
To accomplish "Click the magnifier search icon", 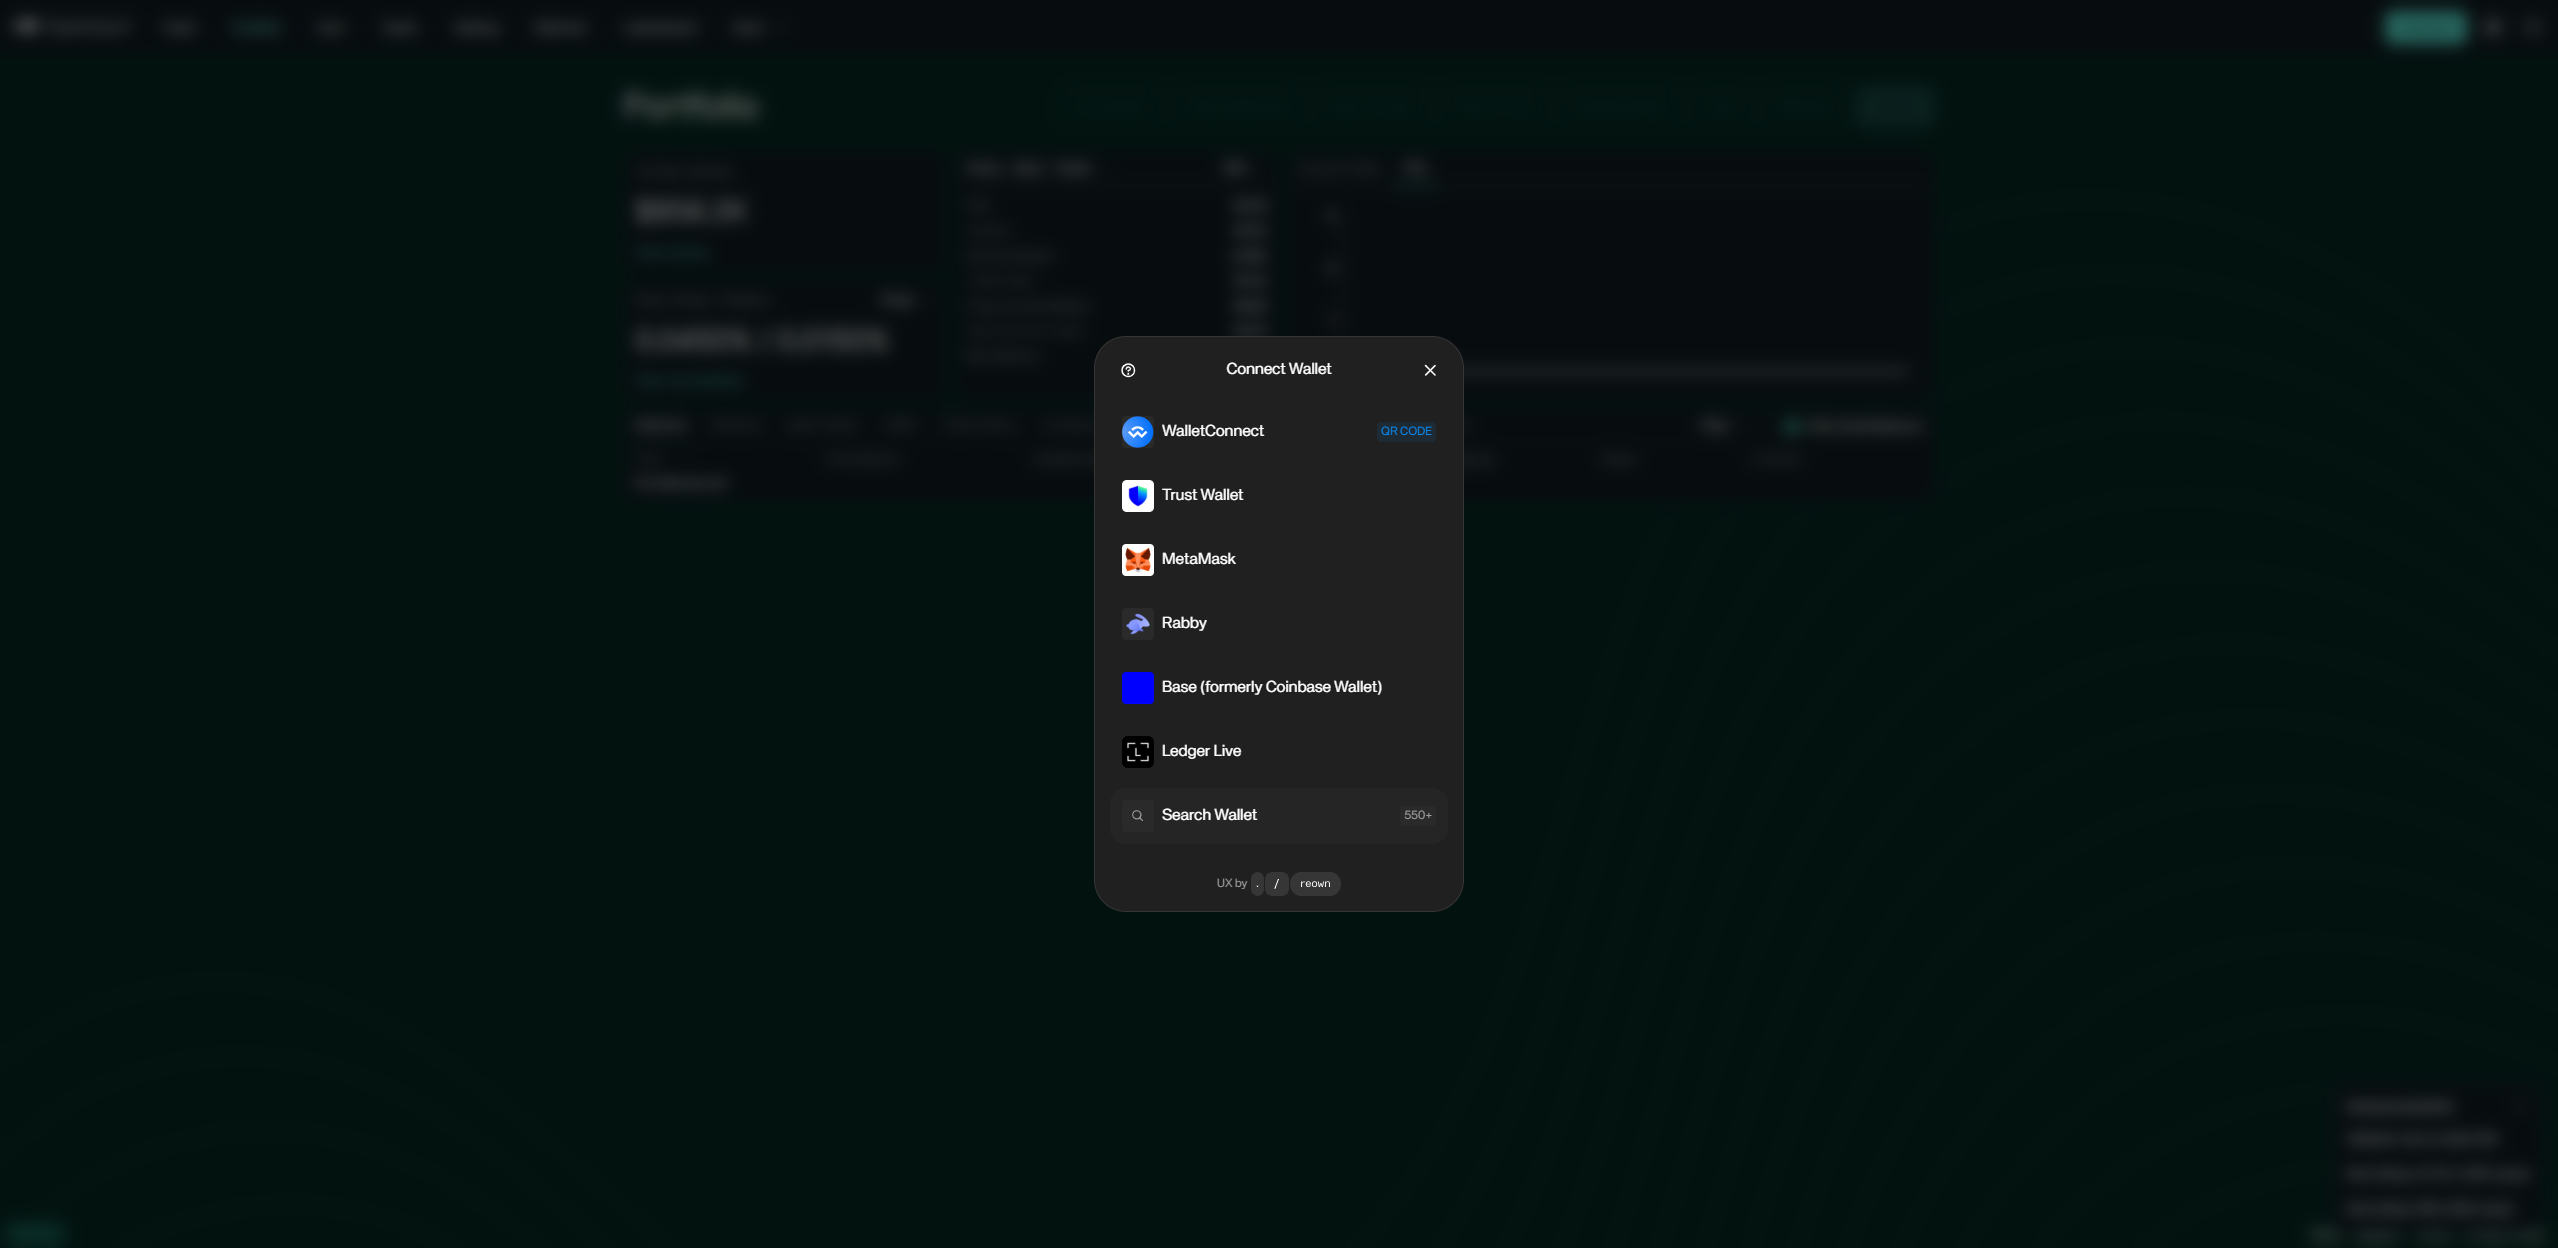I will pos(1137,816).
